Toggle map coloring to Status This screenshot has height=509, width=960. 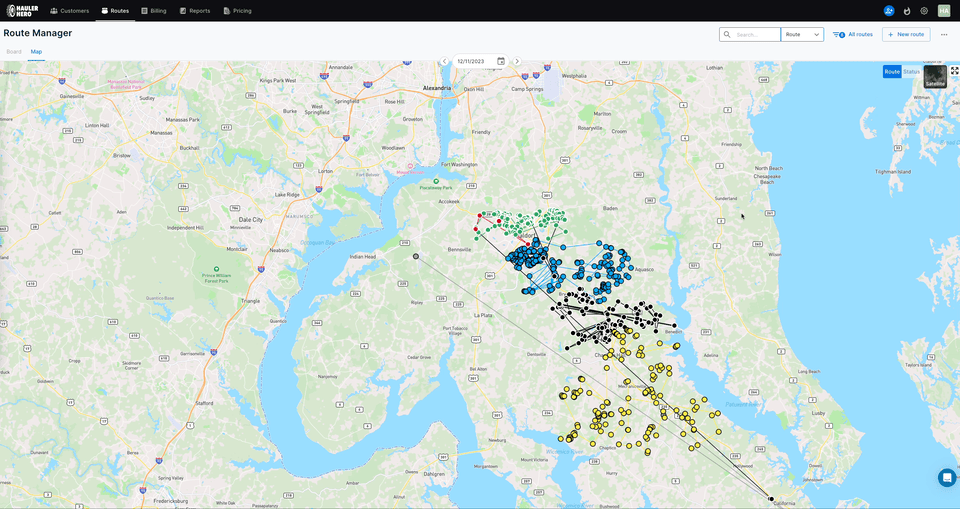tap(911, 72)
